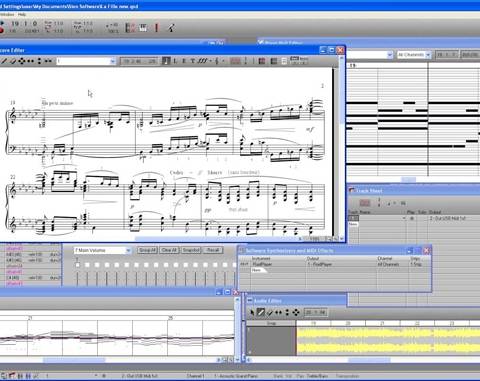The height and width of the screenshot is (381, 480).
Task: Toggle the ninth fader checkbox in mixer
Action: 156,265
